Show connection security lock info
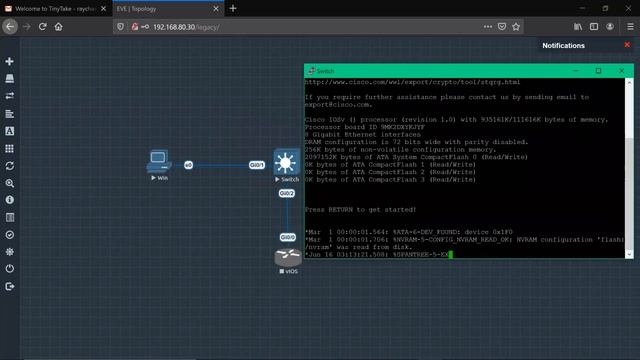 pos(135,27)
